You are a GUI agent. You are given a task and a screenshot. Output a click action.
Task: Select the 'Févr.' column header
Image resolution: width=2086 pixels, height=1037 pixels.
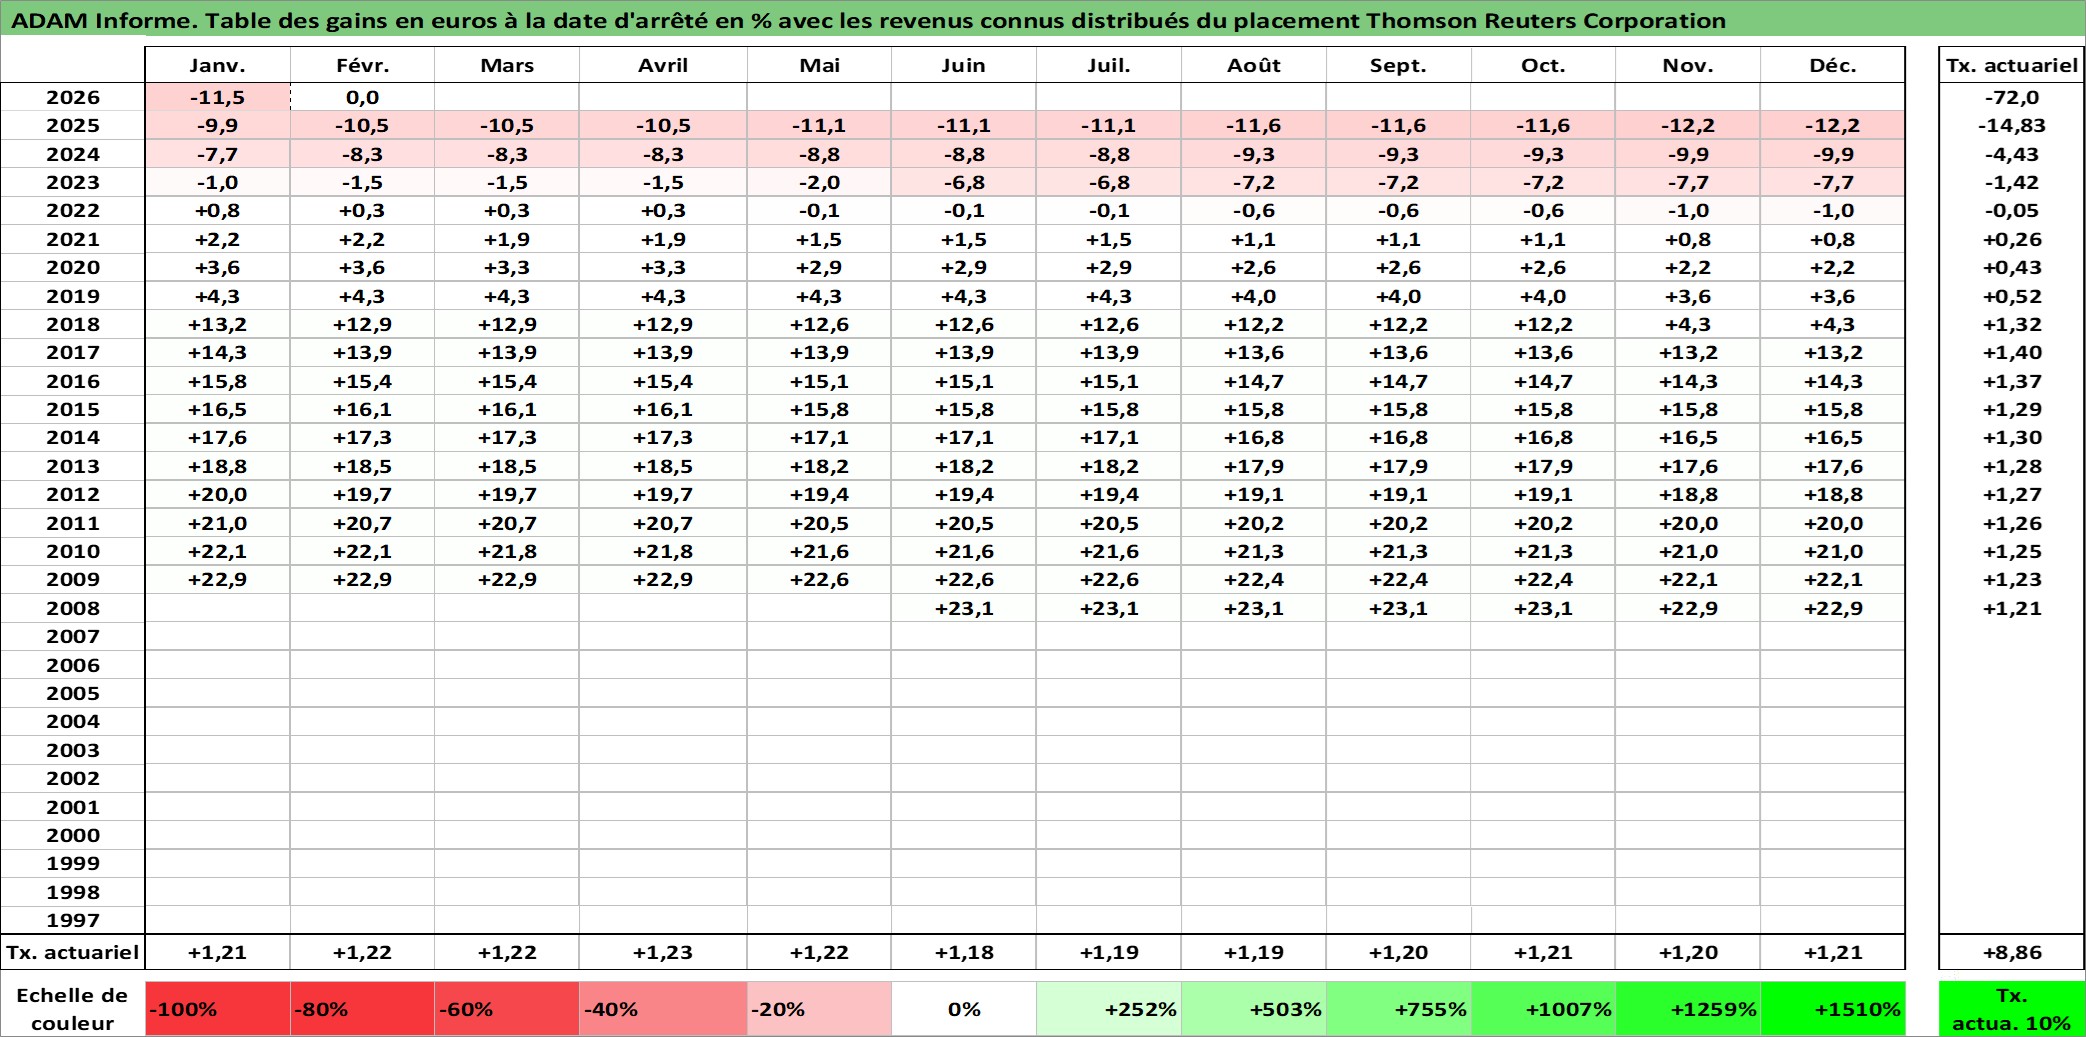pos(362,65)
